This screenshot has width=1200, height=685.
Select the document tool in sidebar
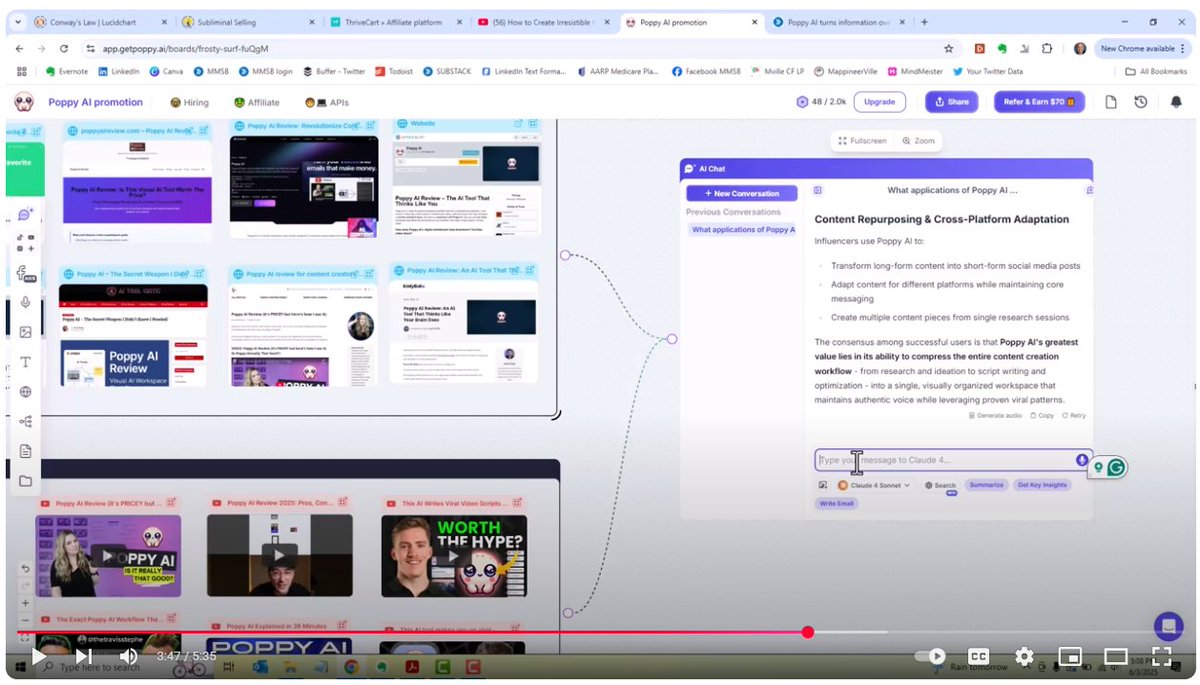25,452
